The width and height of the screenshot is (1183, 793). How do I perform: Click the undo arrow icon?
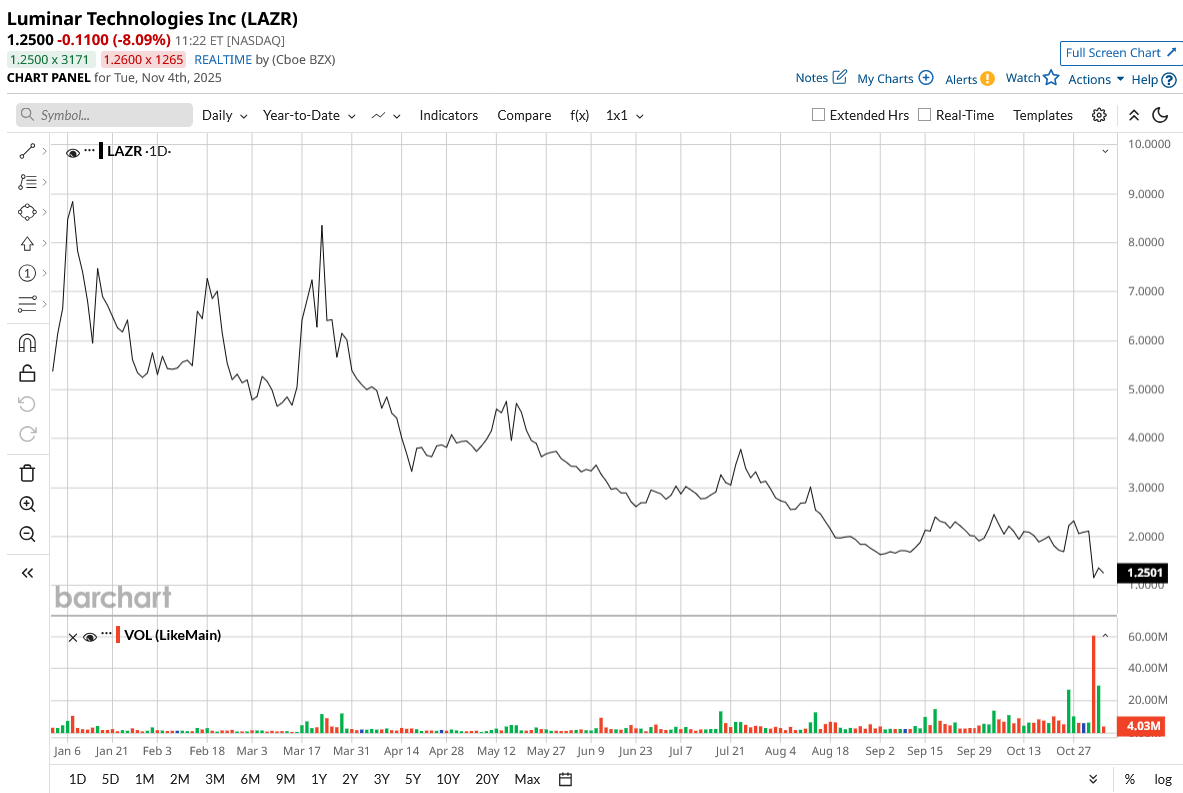[x=27, y=404]
